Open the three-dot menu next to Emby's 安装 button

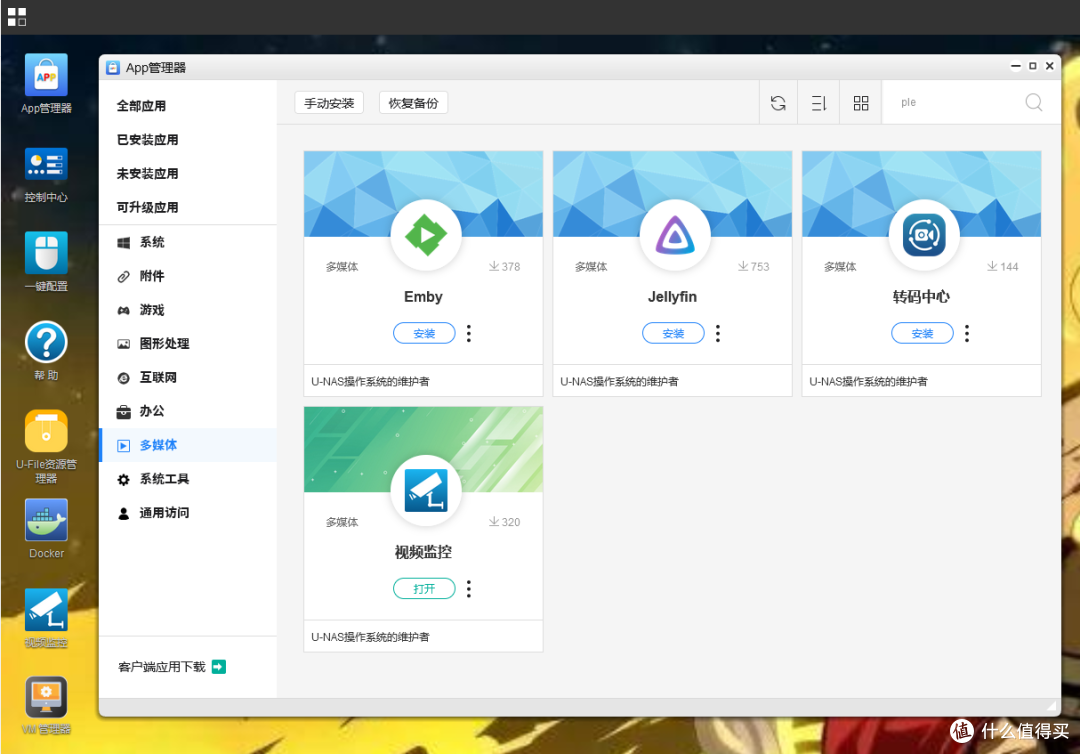469,333
